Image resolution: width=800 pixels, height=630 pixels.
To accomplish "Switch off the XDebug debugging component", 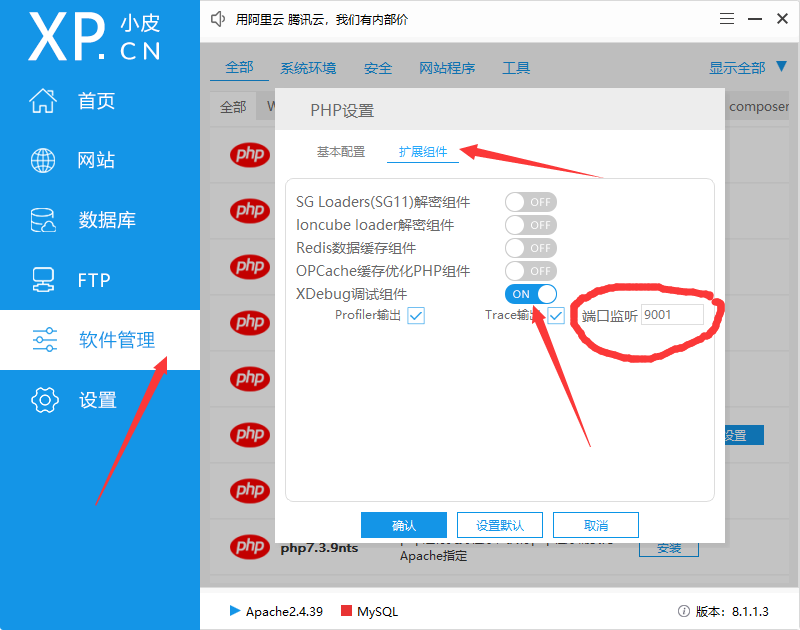I will [531, 294].
